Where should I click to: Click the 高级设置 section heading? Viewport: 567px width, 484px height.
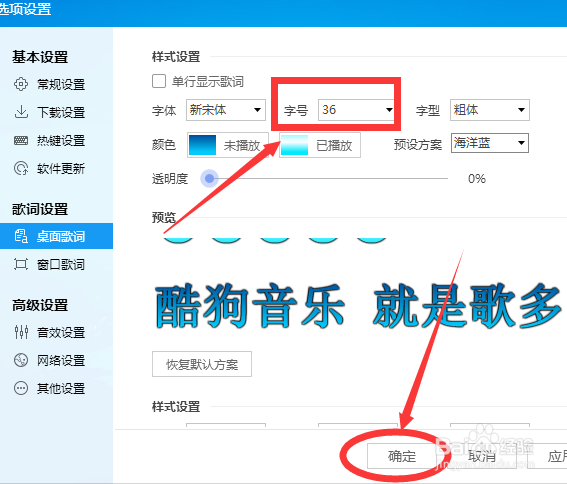40,305
